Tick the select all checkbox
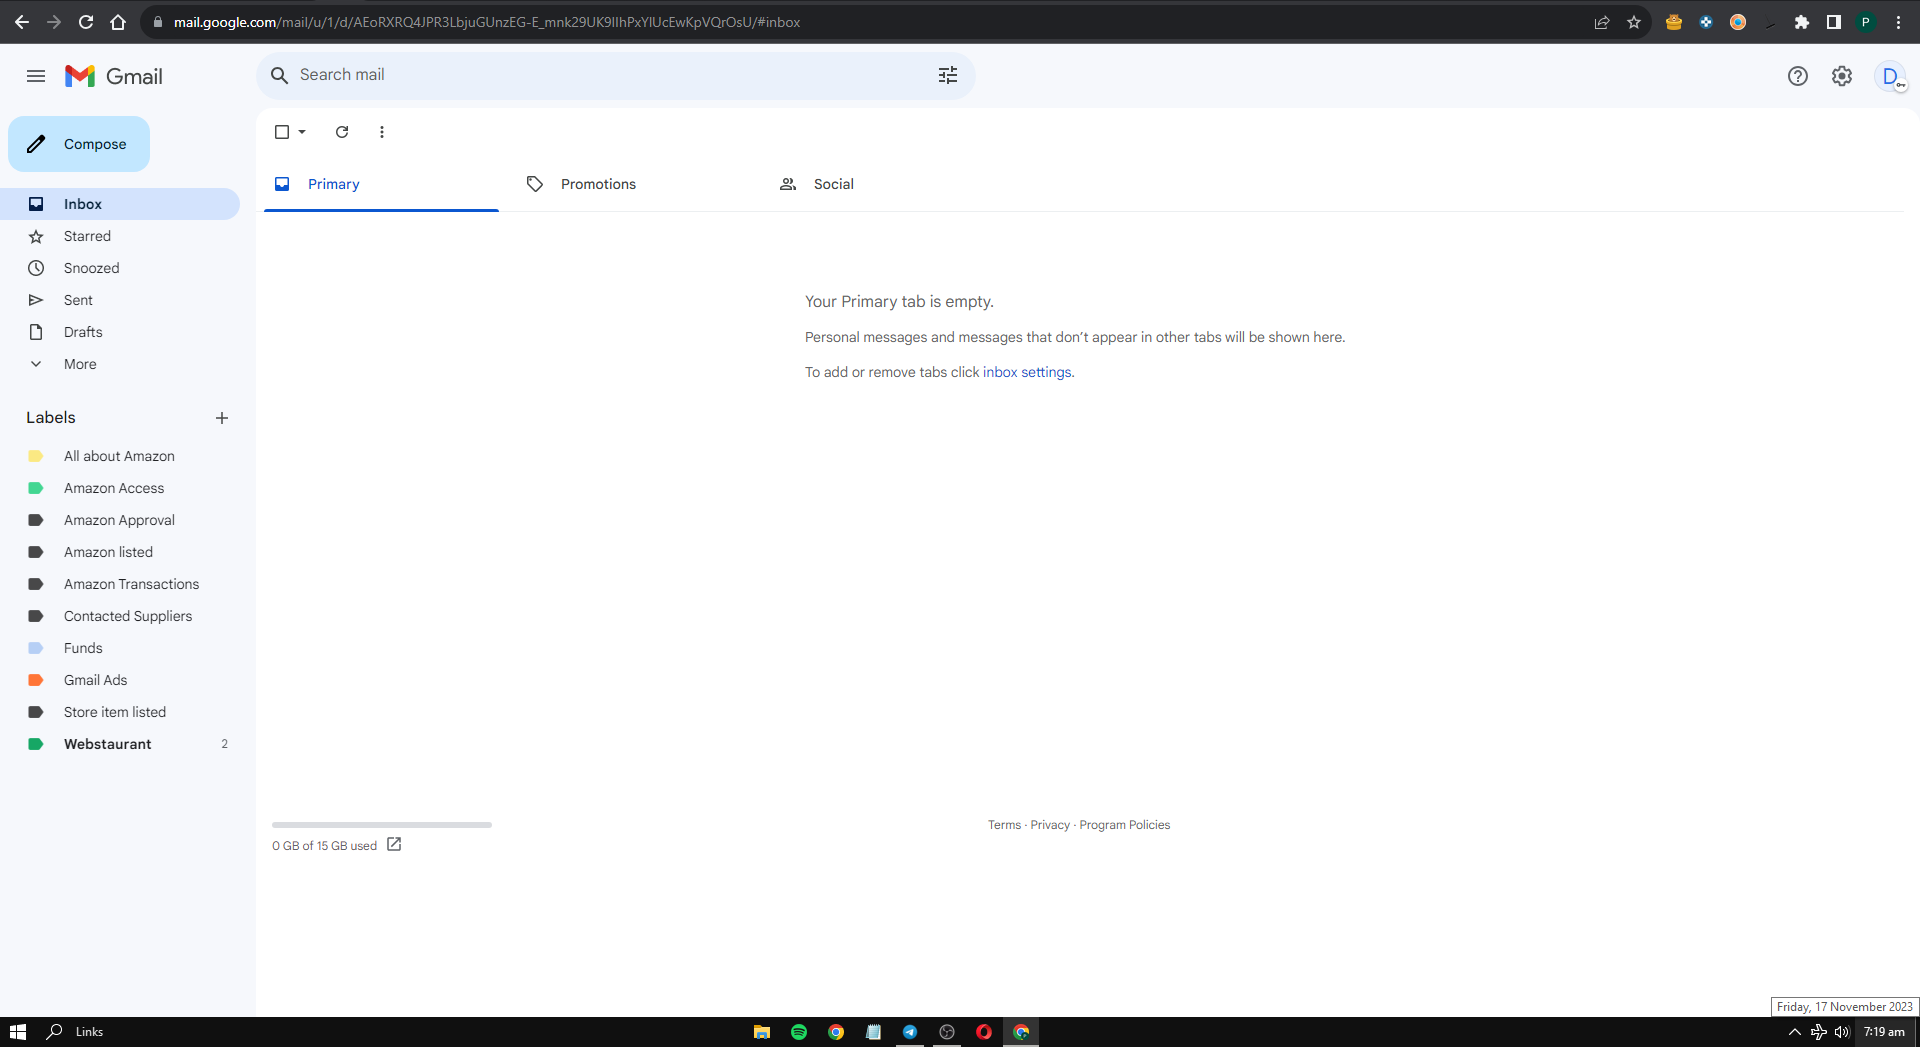The image size is (1920, 1047). tap(282, 132)
